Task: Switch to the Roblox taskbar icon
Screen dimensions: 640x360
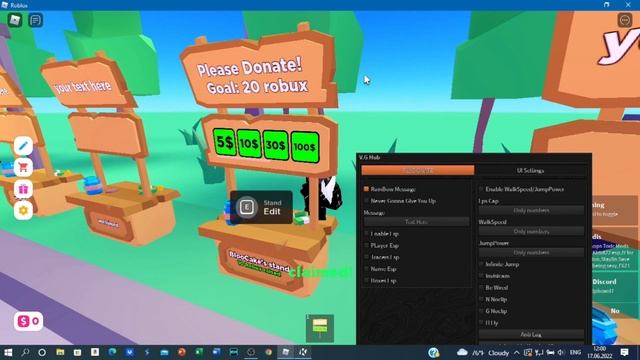Action: click(285, 352)
